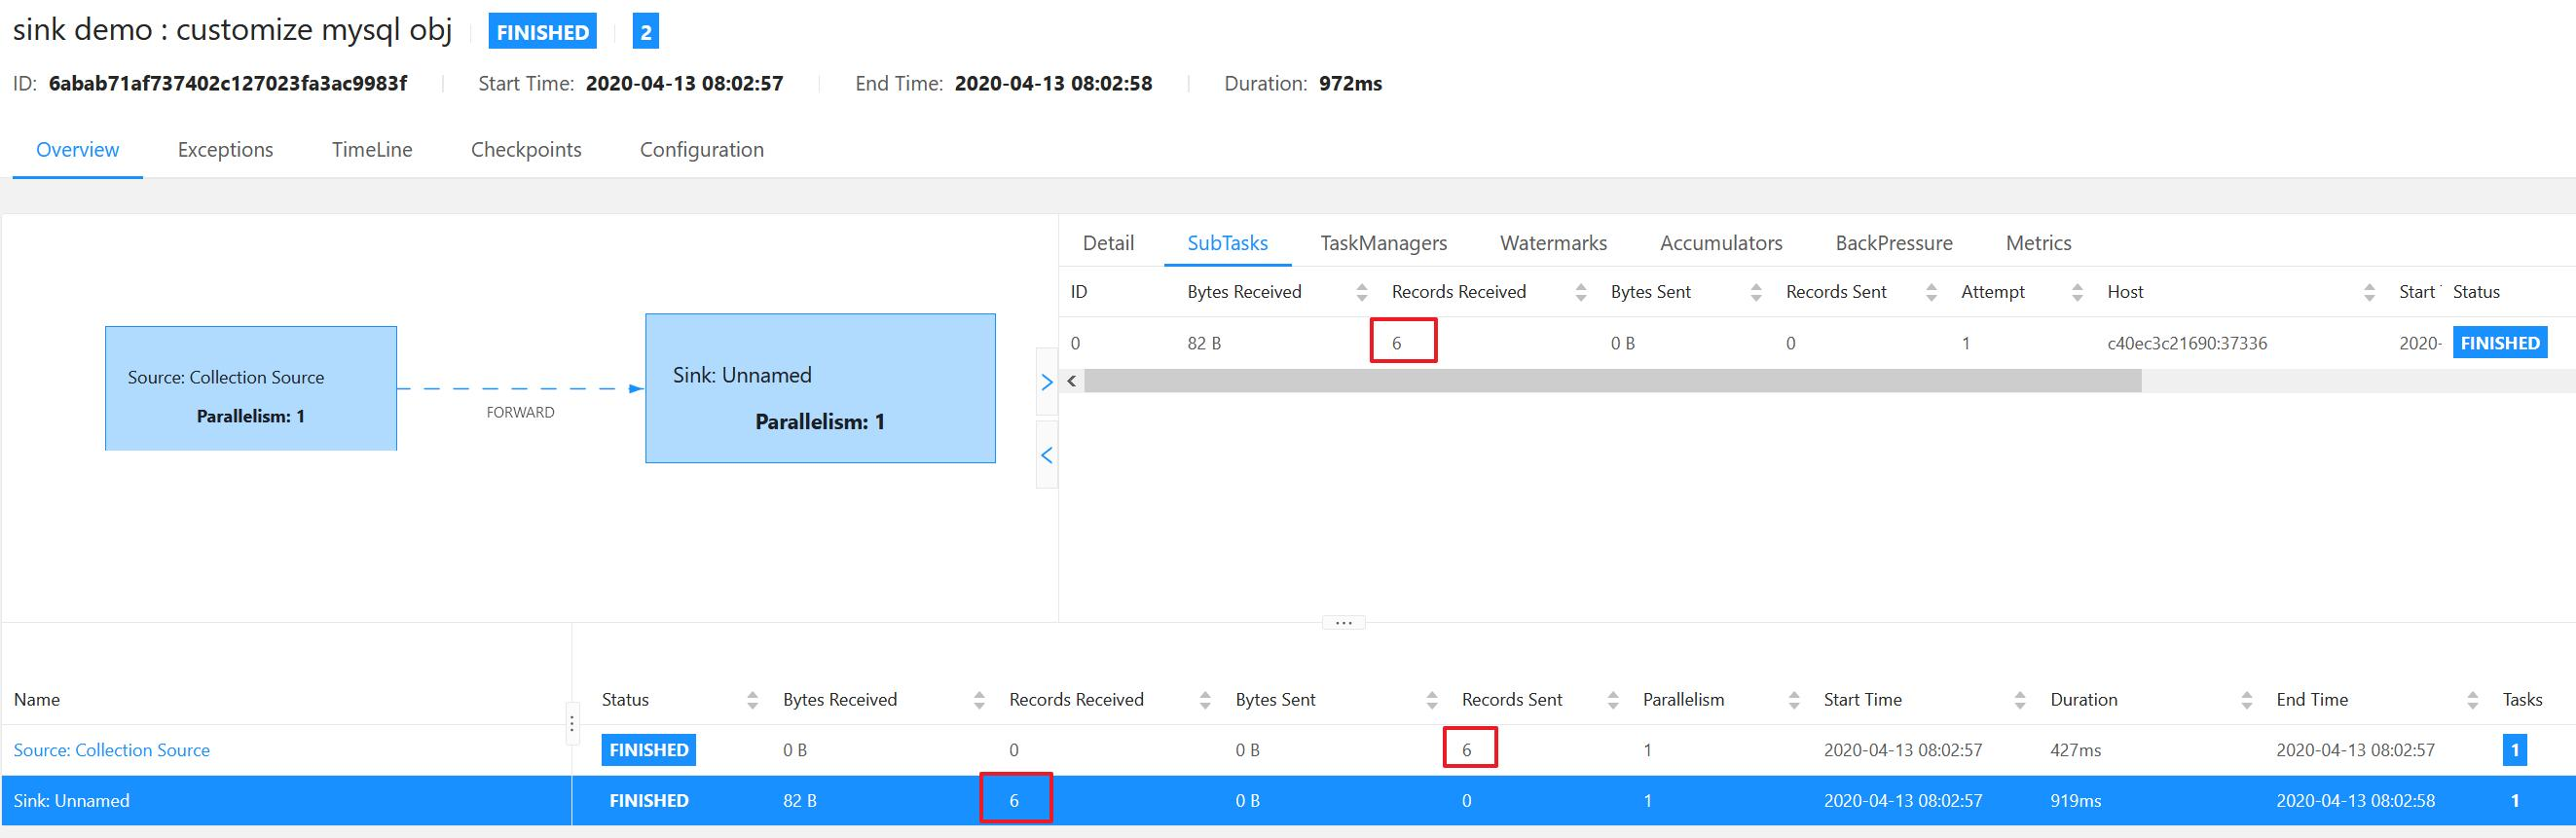The image size is (2576, 838).
Task: Click the three-dot panel resize handle
Action: 1343,623
